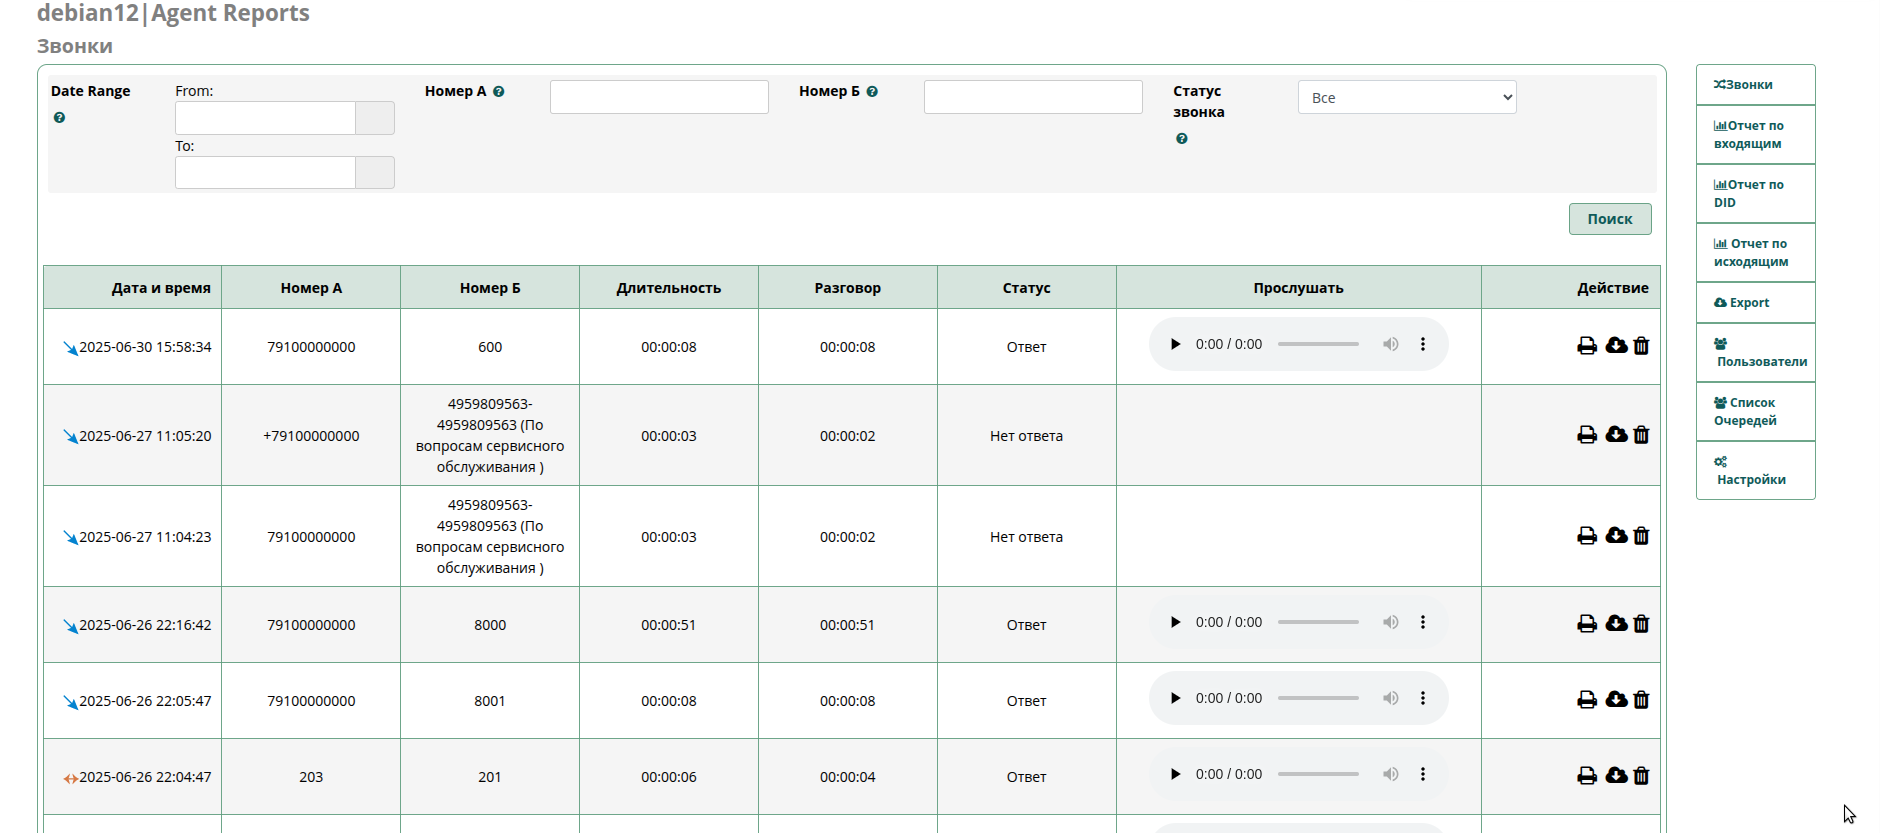Focus the Номер Б input field

1033,97
